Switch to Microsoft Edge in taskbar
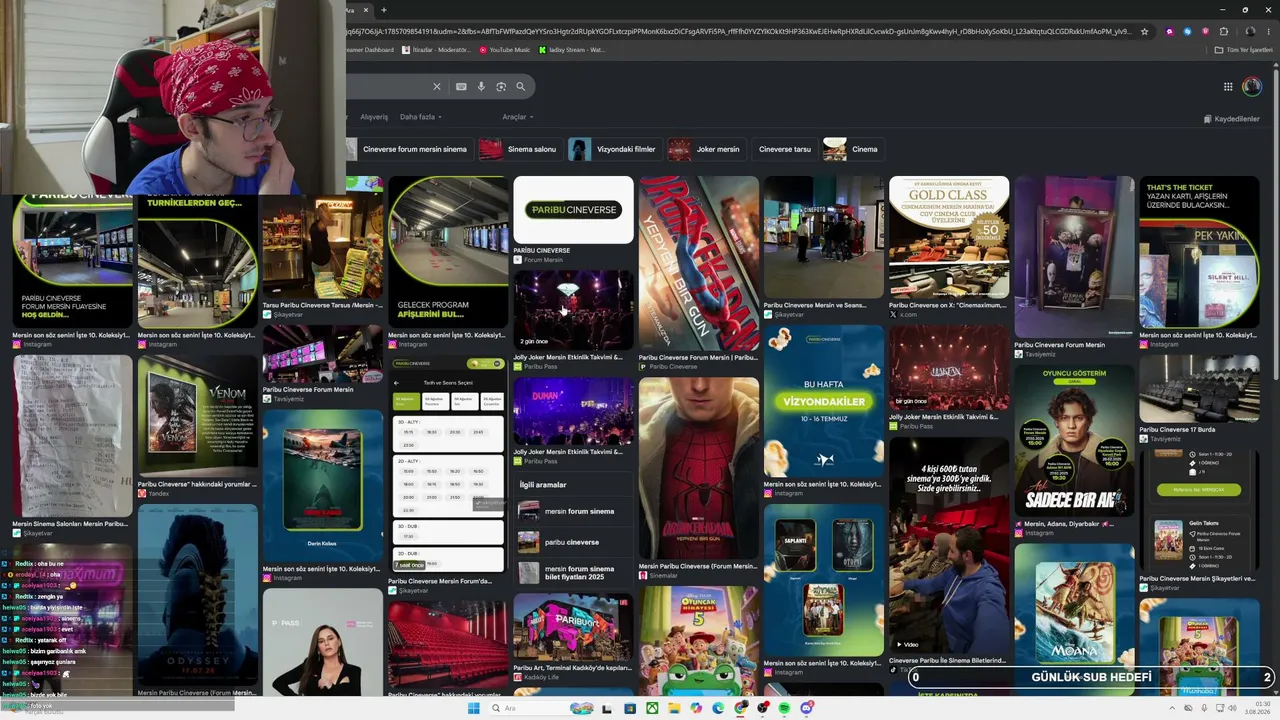This screenshot has width=1280, height=720. [718, 708]
